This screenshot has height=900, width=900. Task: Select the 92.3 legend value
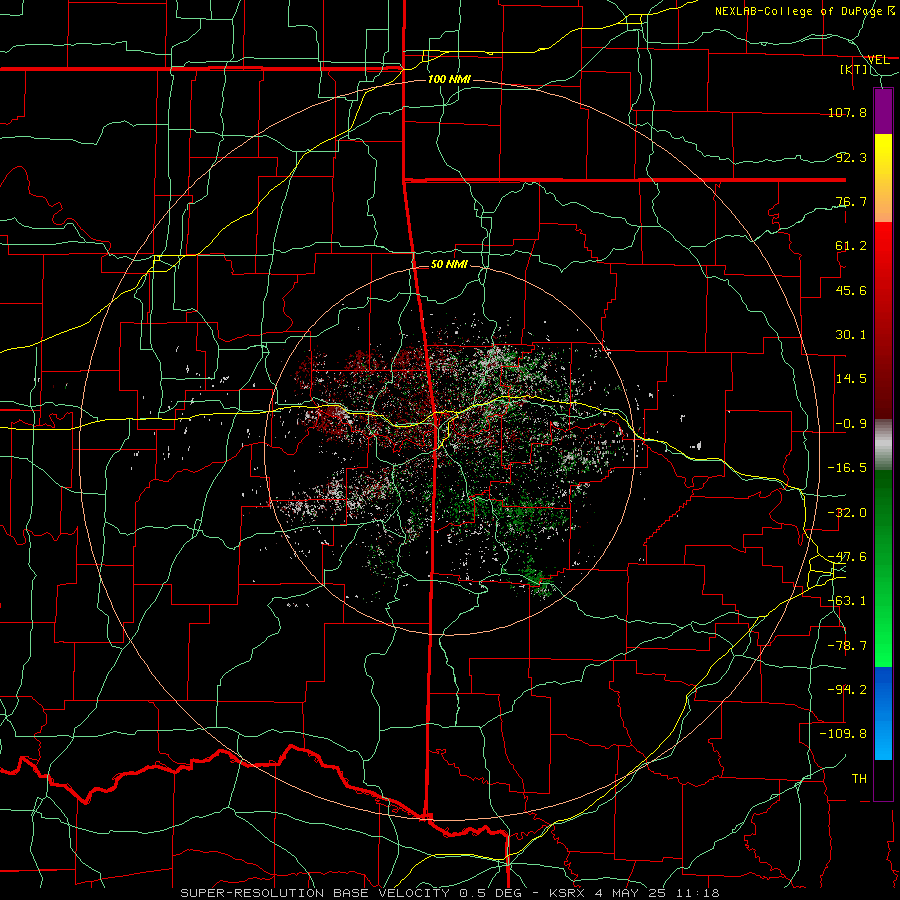click(851, 157)
